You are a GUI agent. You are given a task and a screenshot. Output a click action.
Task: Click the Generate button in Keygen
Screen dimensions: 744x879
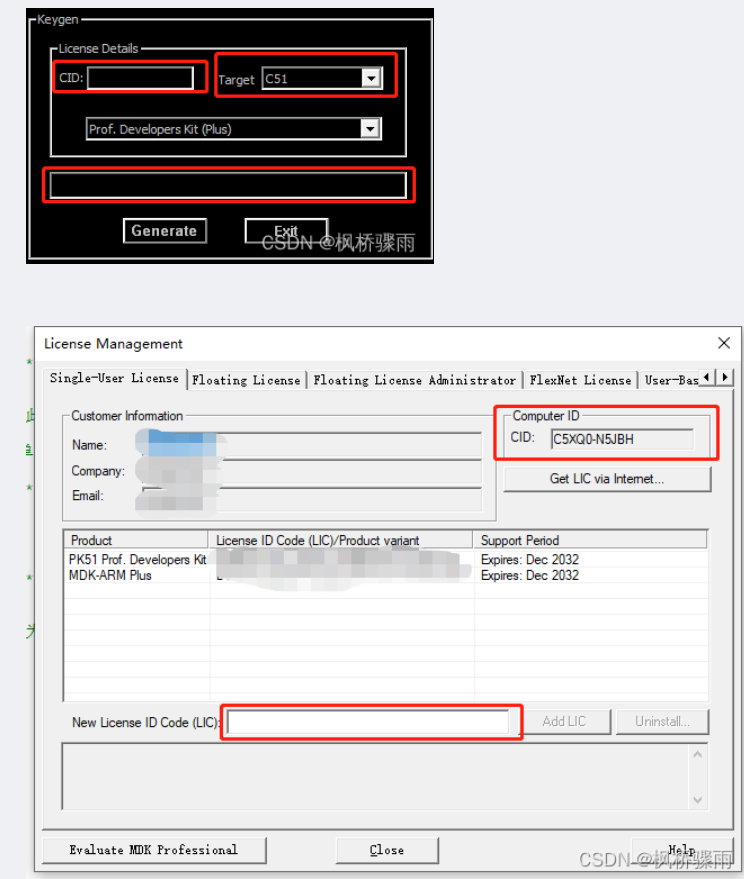click(x=165, y=230)
